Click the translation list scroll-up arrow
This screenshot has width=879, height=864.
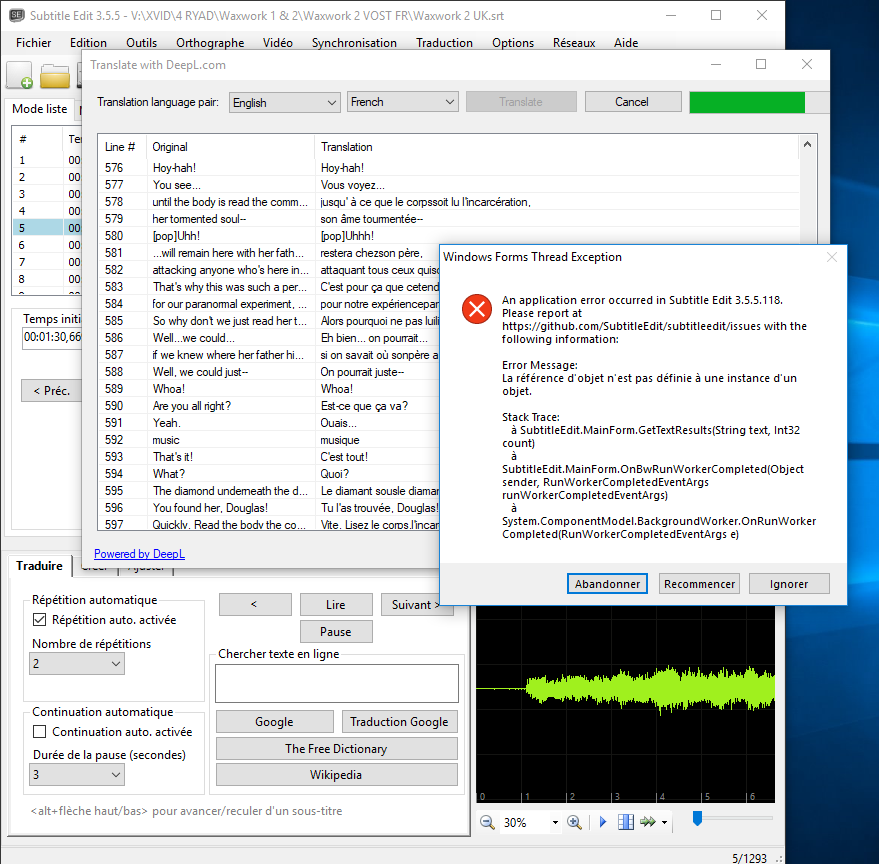click(807, 145)
